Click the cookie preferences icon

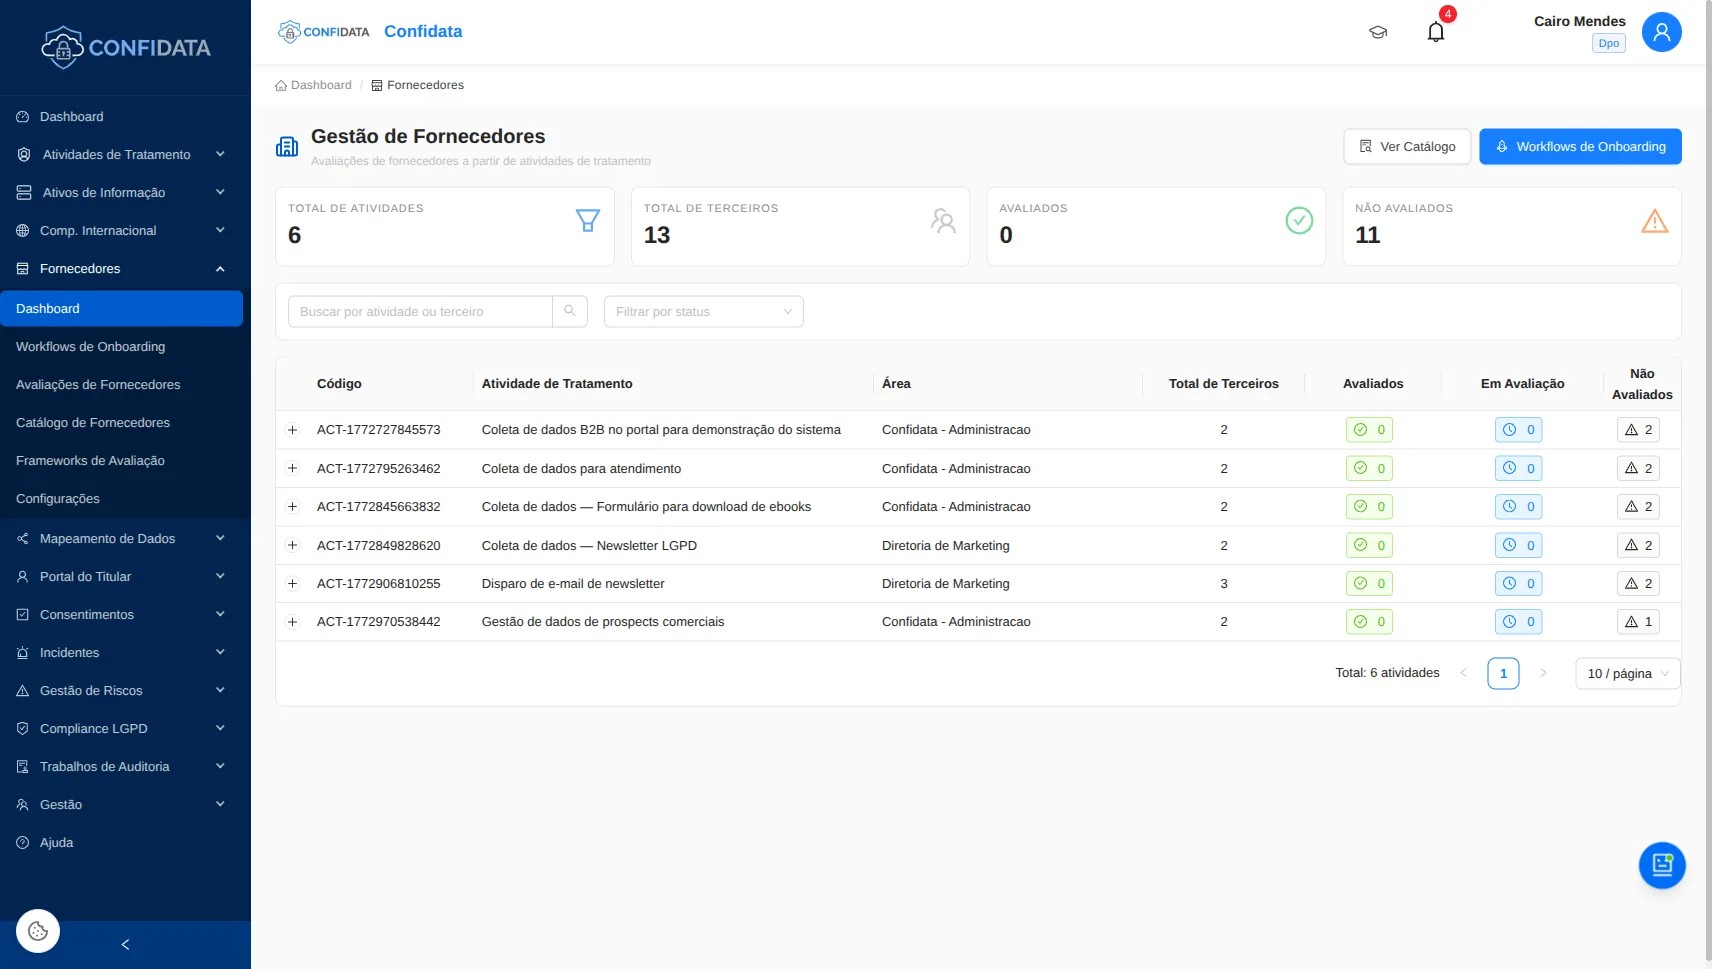[x=38, y=931]
